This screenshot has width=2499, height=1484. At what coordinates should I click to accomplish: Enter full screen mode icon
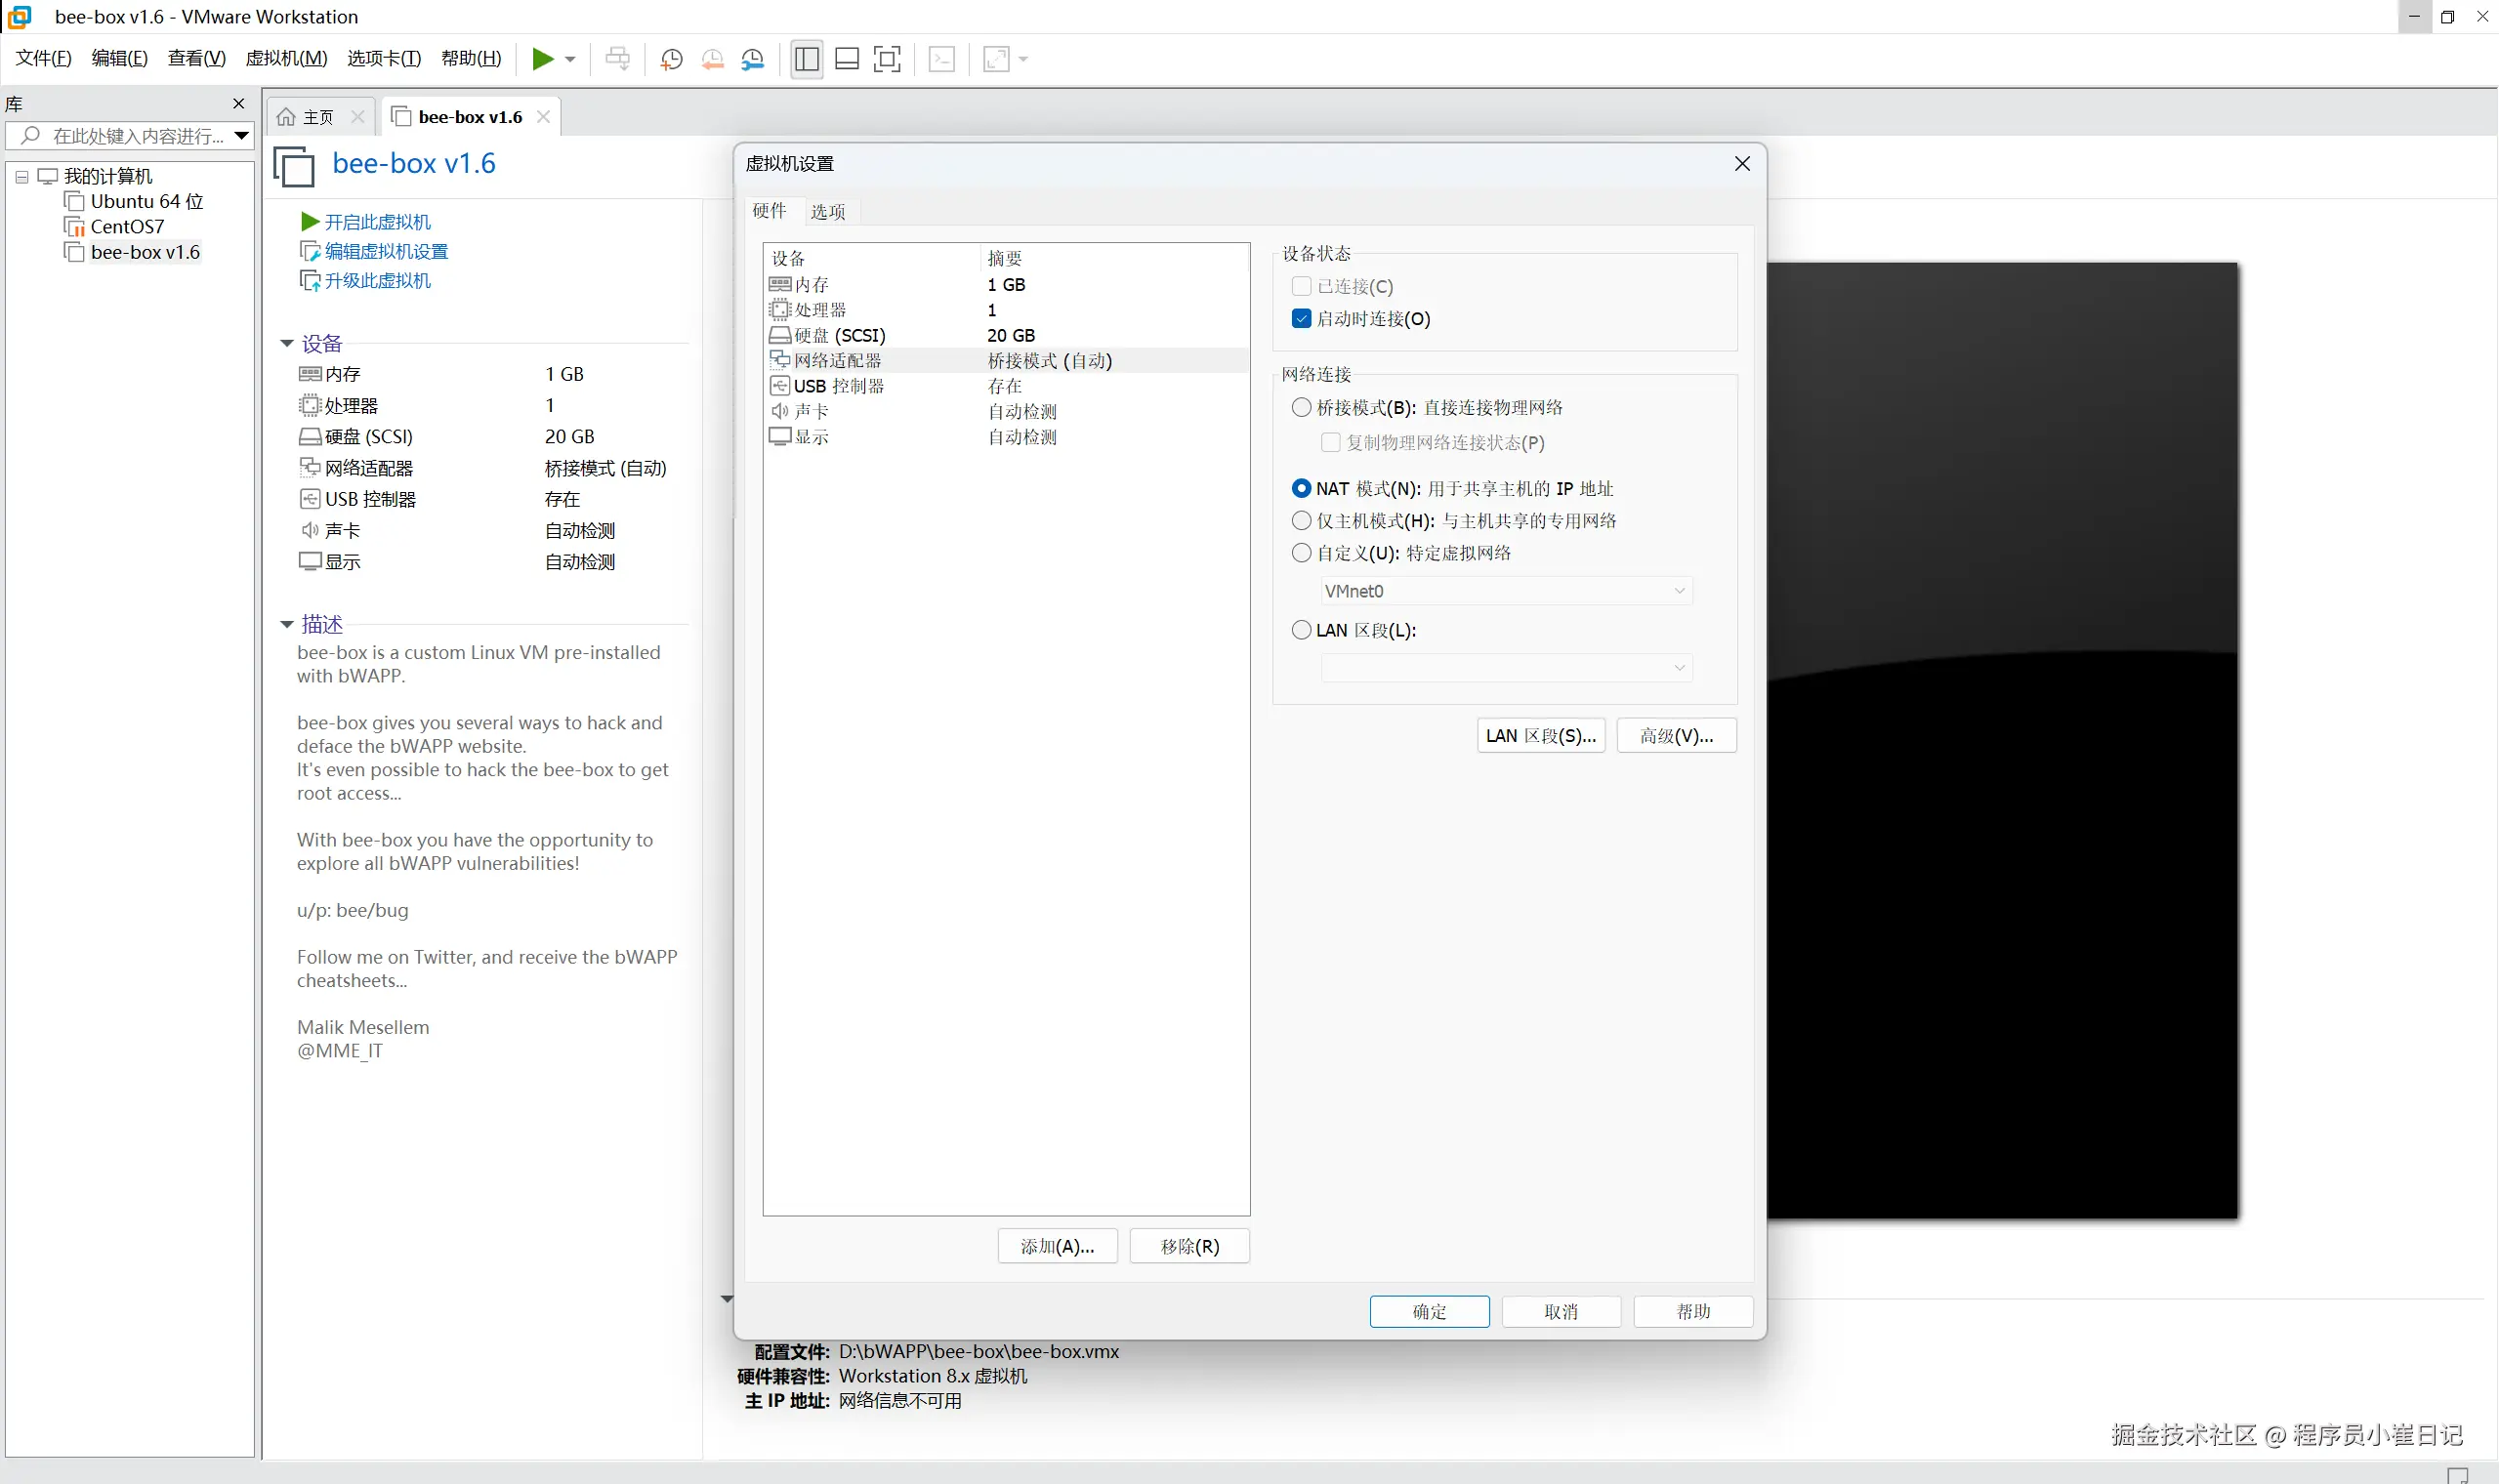pos(887,59)
